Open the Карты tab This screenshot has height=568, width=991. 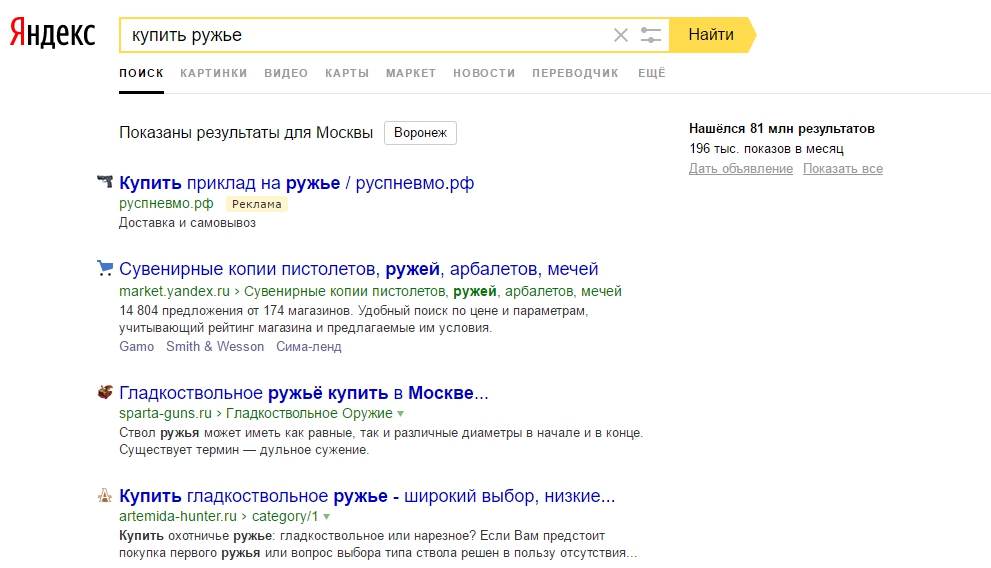click(x=347, y=73)
